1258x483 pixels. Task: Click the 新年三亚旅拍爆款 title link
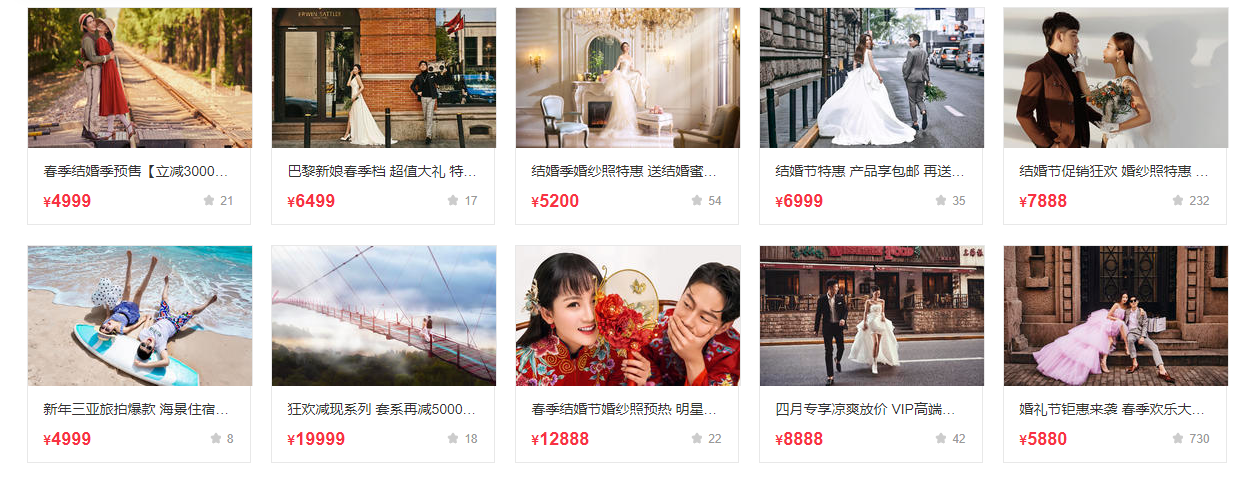pos(136,410)
